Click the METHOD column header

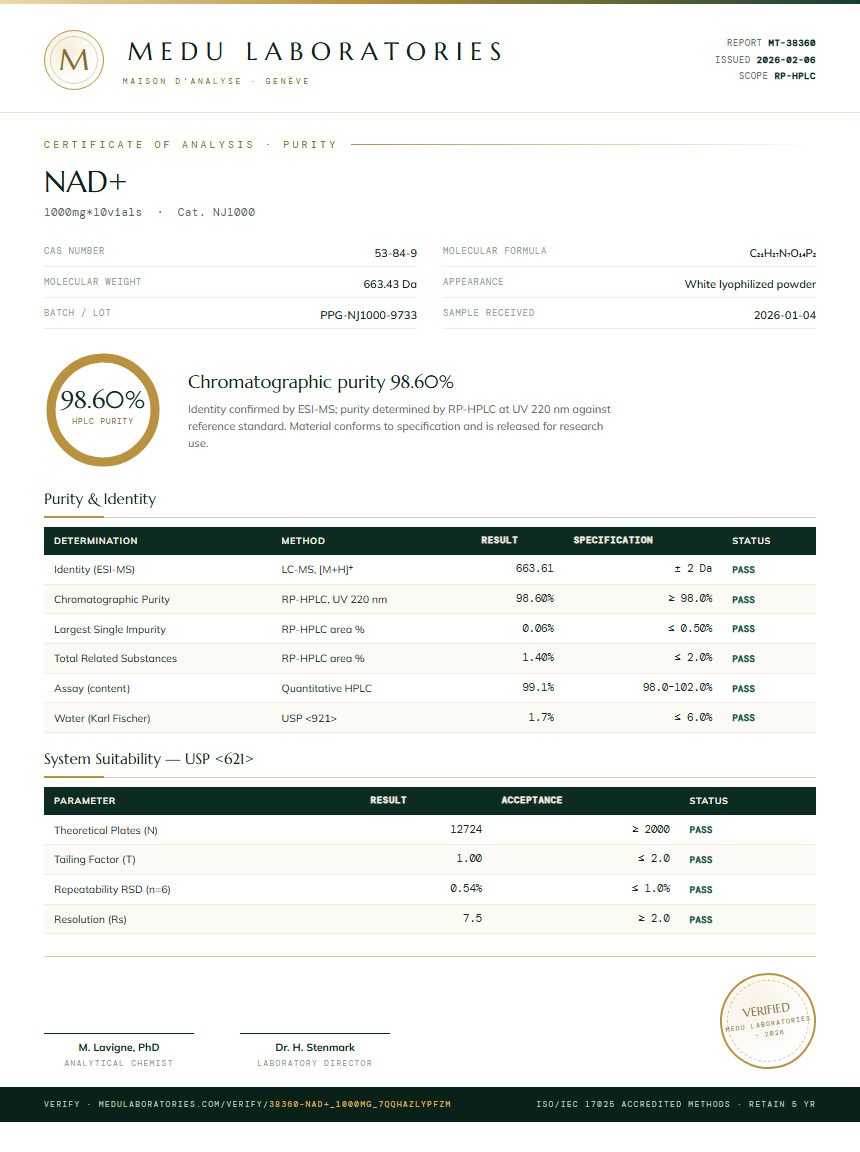coord(303,540)
